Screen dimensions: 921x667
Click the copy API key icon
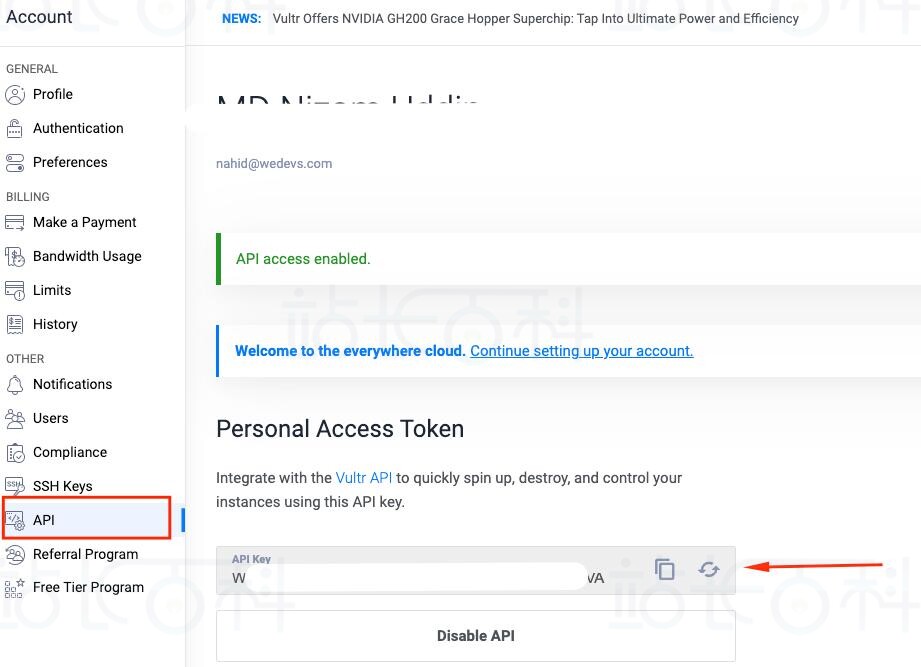(665, 569)
